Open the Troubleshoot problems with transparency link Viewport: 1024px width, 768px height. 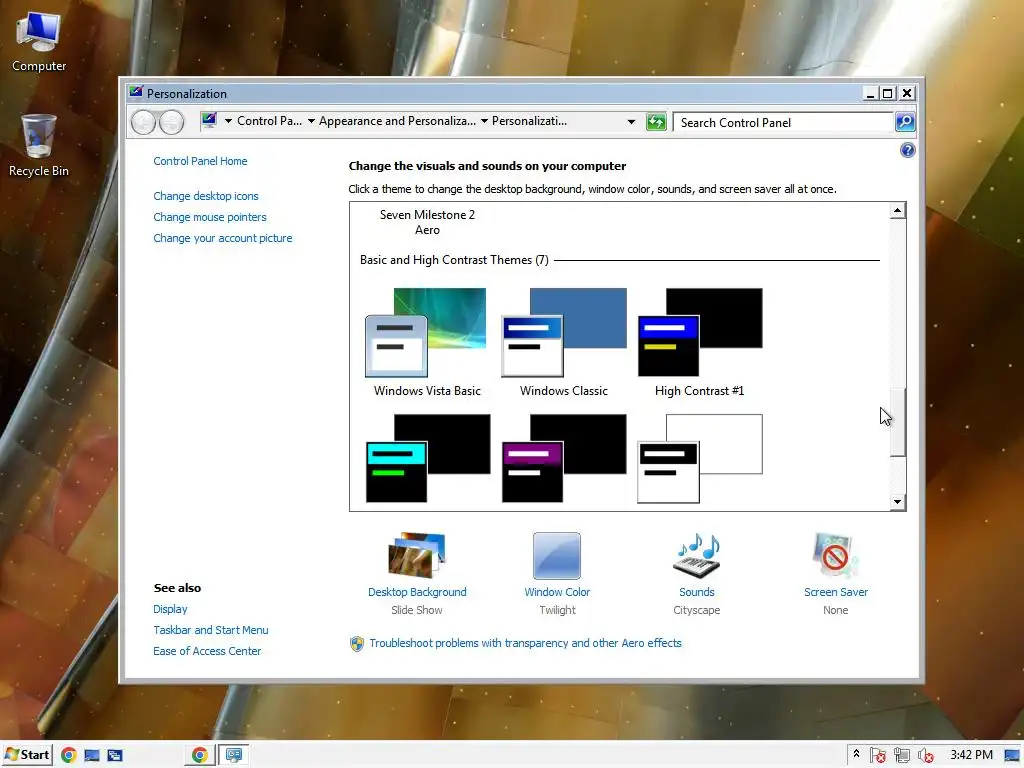pyautogui.click(x=525, y=643)
